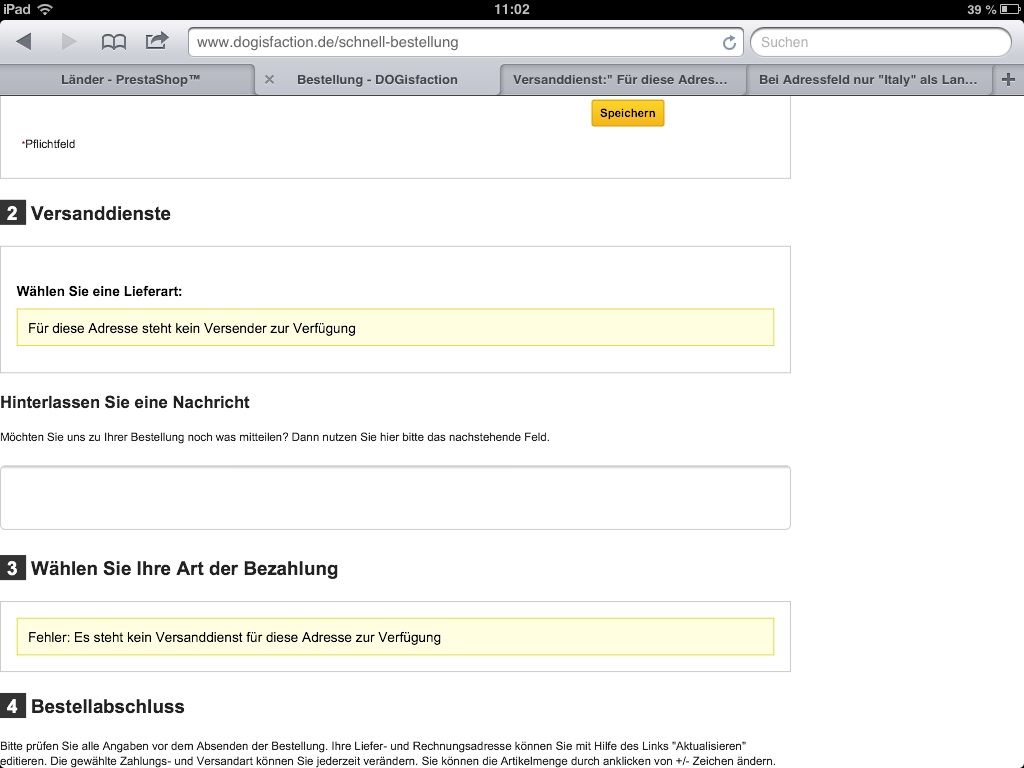Click the yellow Speichern button
The image size is (1024, 768).
628,113
